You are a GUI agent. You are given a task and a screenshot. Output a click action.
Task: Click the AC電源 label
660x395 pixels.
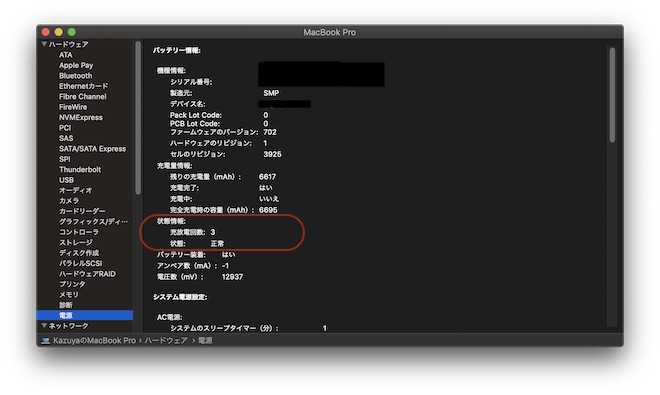click(169, 317)
